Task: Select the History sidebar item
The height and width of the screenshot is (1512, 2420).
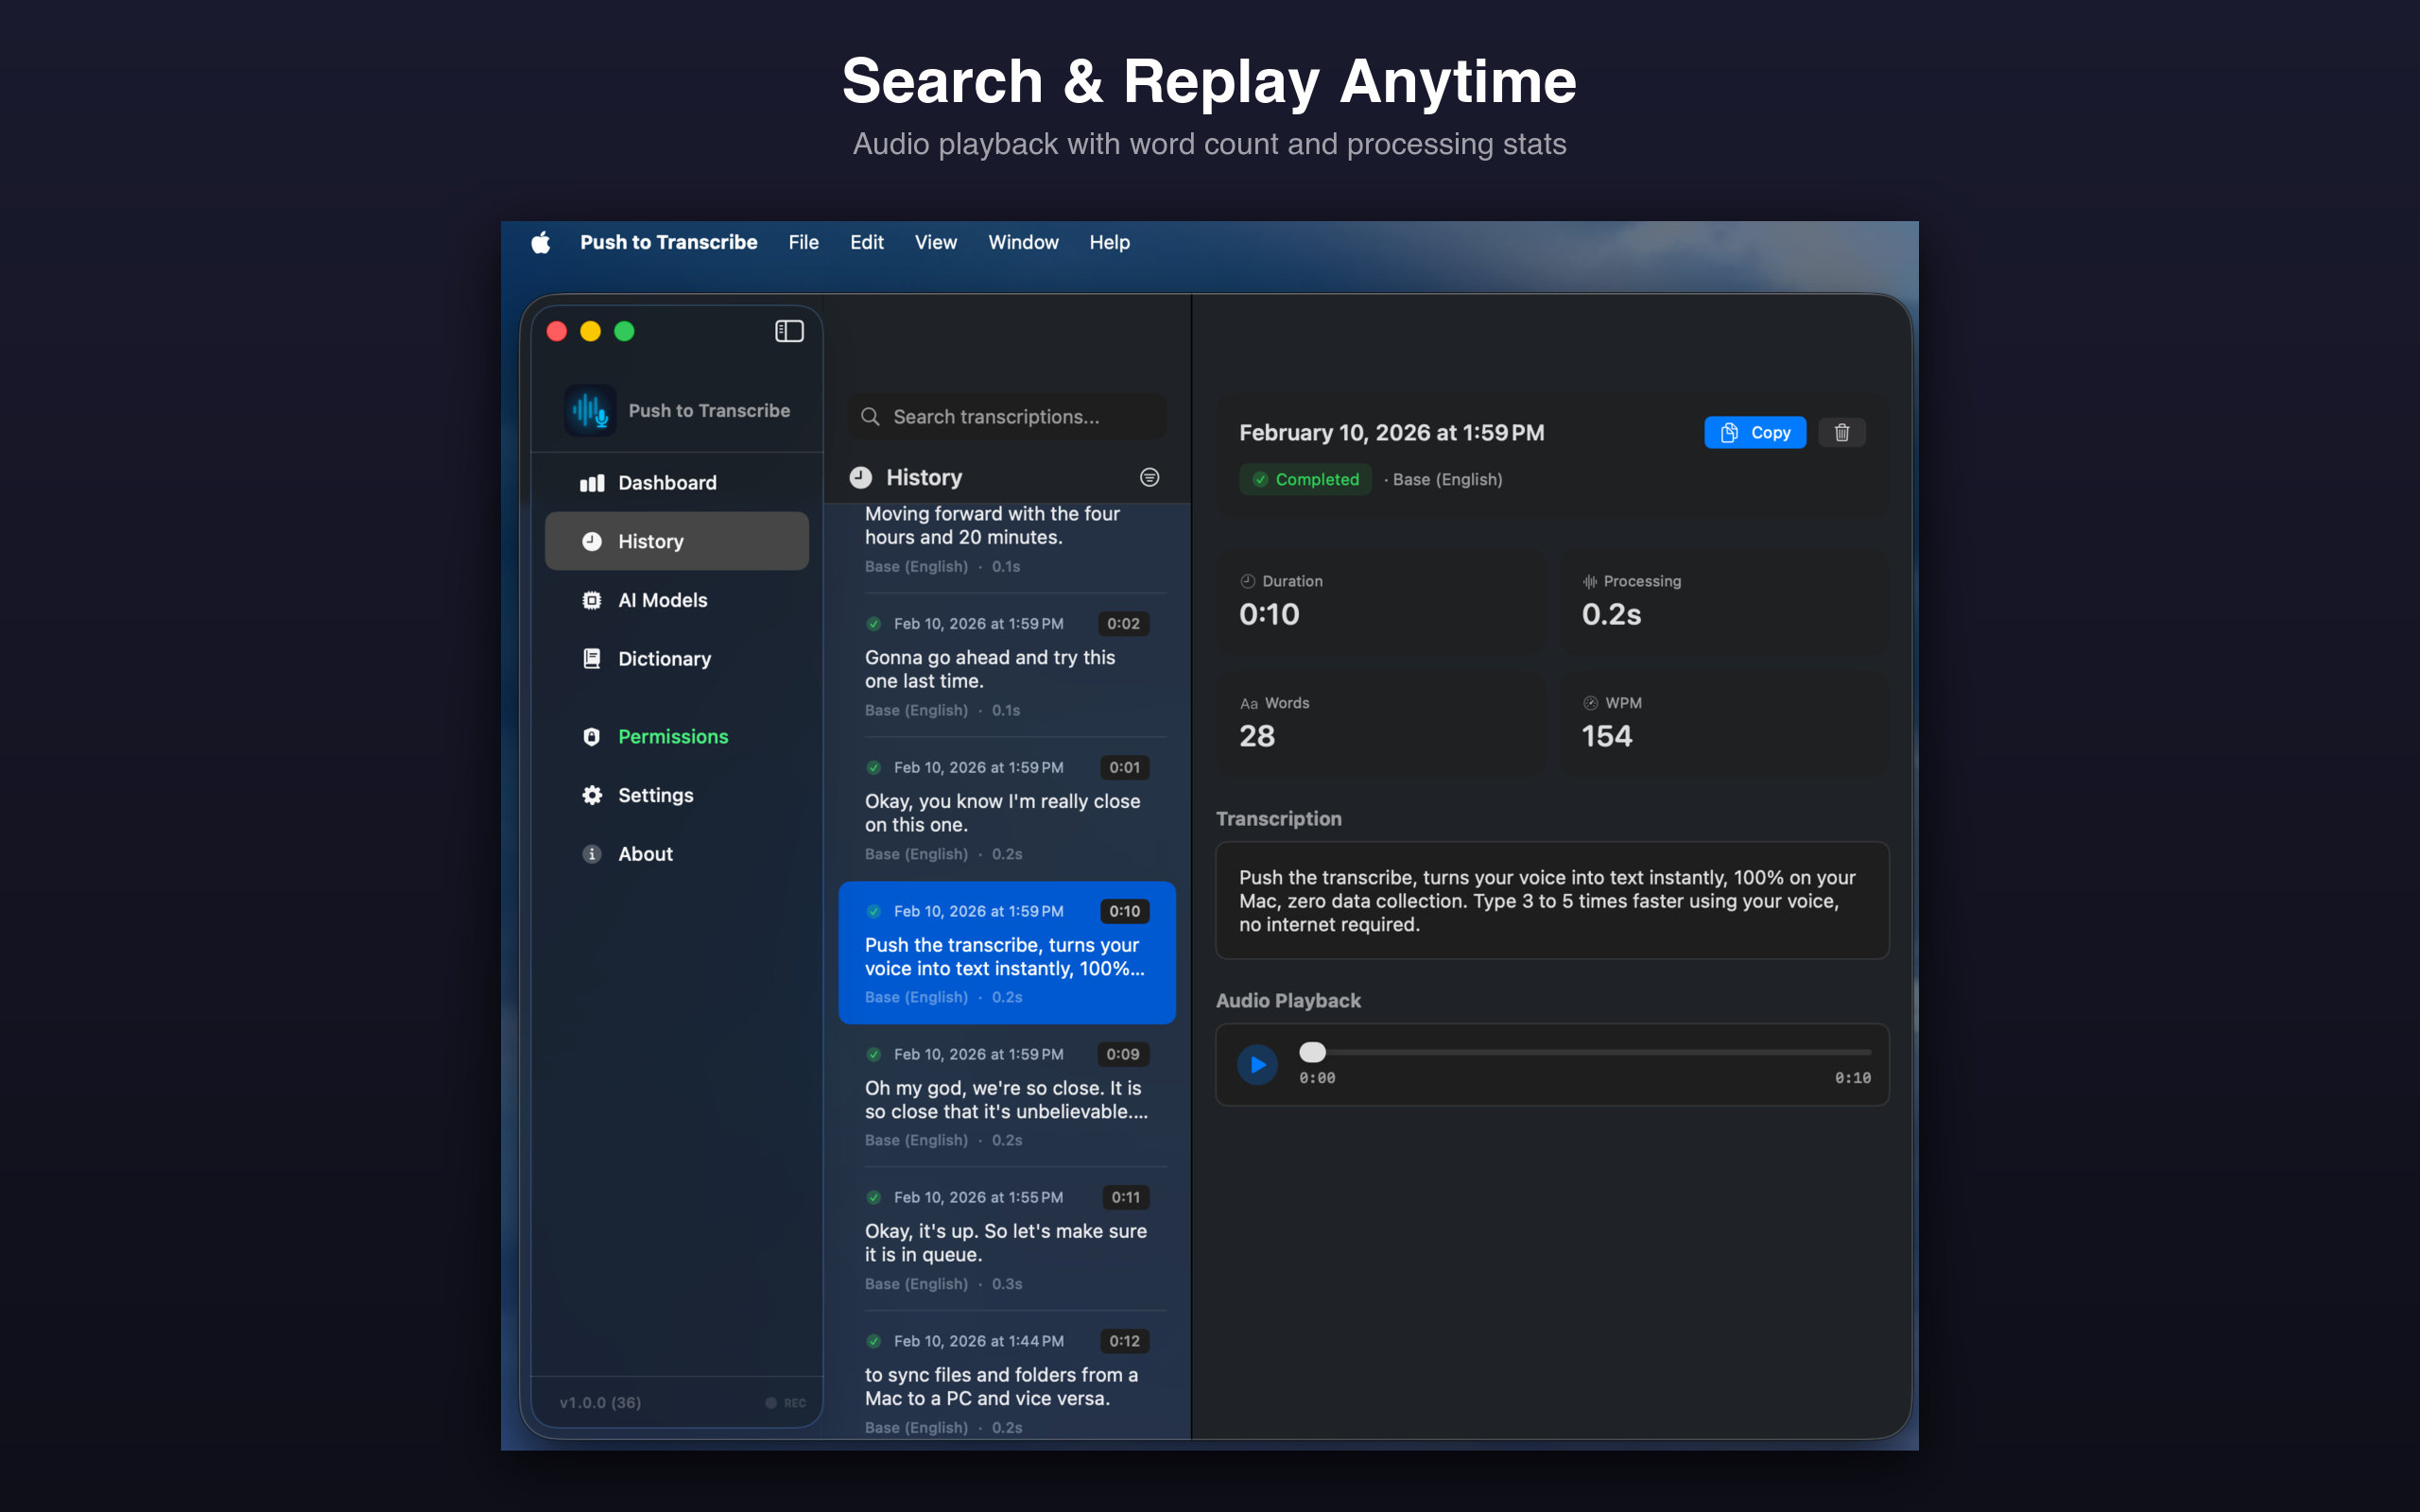Action: [651, 541]
